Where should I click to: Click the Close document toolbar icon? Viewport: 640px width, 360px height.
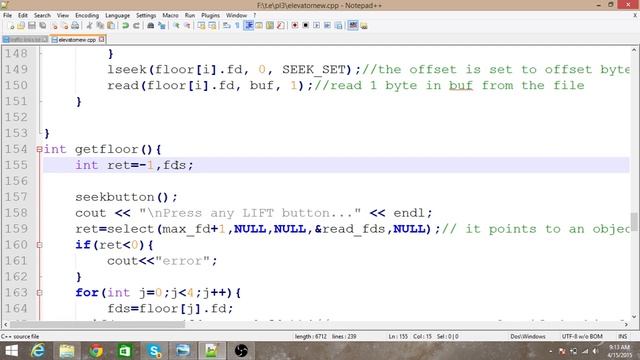pos(54,26)
